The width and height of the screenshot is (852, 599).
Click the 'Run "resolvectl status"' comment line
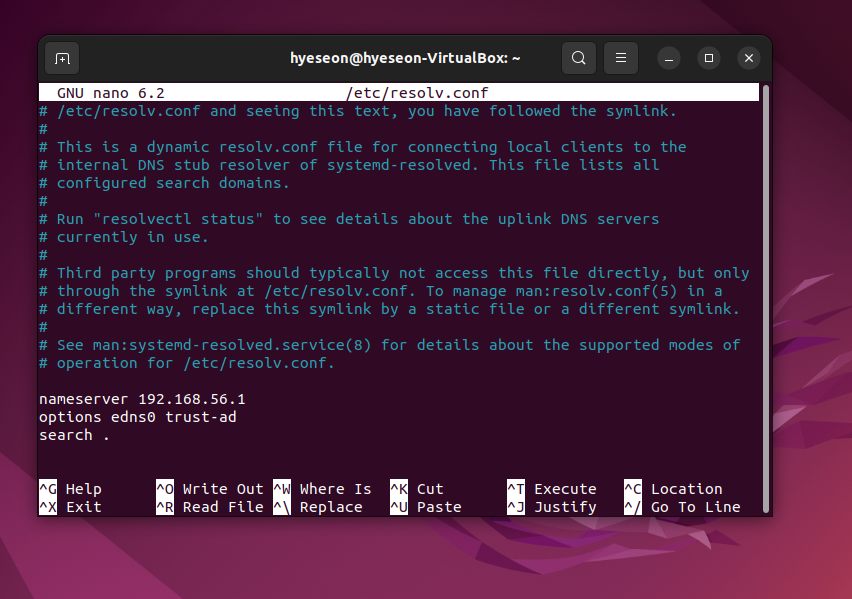tap(349, 219)
